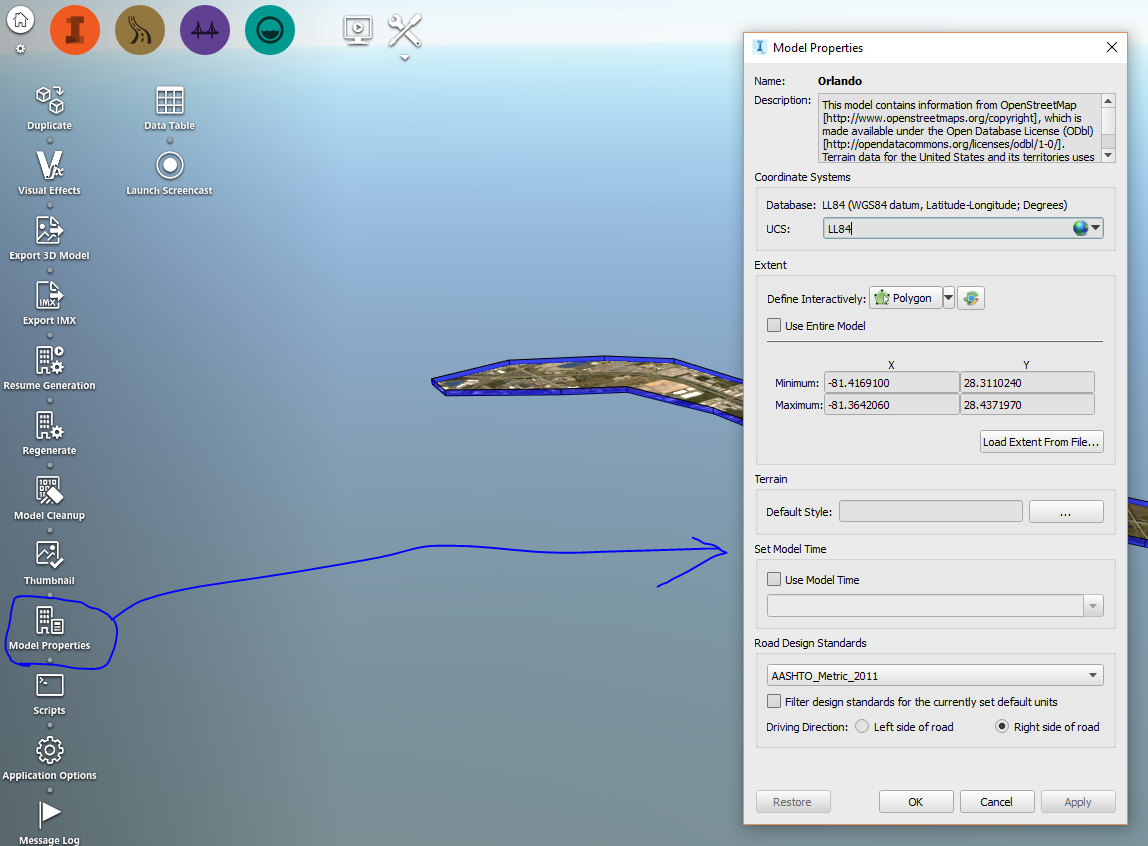Screen dimensions: 1148x846
Task: Click the Restore button
Action: click(x=793, y=801)
